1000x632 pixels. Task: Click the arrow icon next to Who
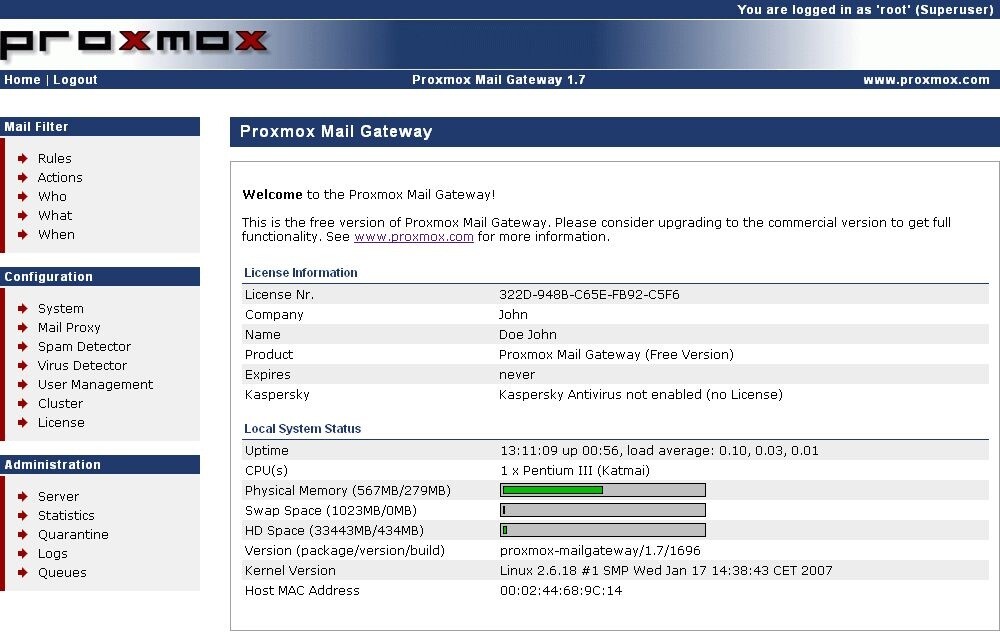pyautogui.click(x=22, y=196)
